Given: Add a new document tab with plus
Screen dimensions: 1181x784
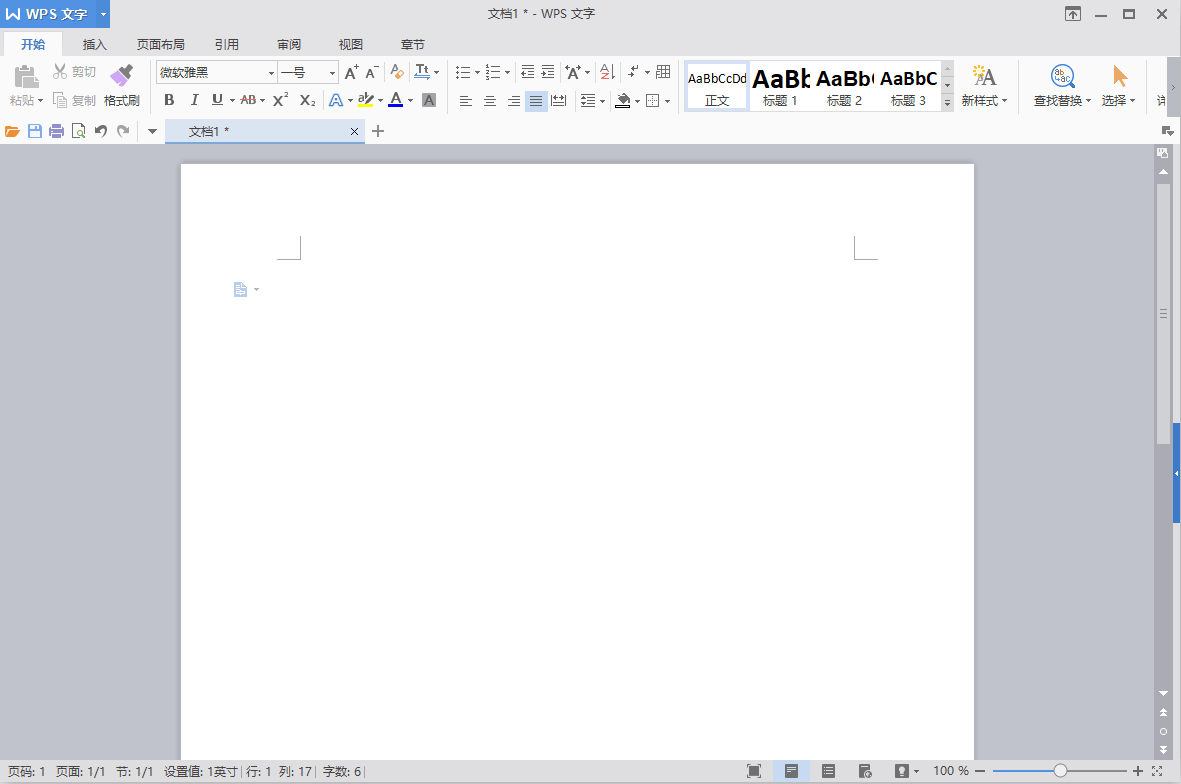Looking at the screenshot, I should point(378,132).
